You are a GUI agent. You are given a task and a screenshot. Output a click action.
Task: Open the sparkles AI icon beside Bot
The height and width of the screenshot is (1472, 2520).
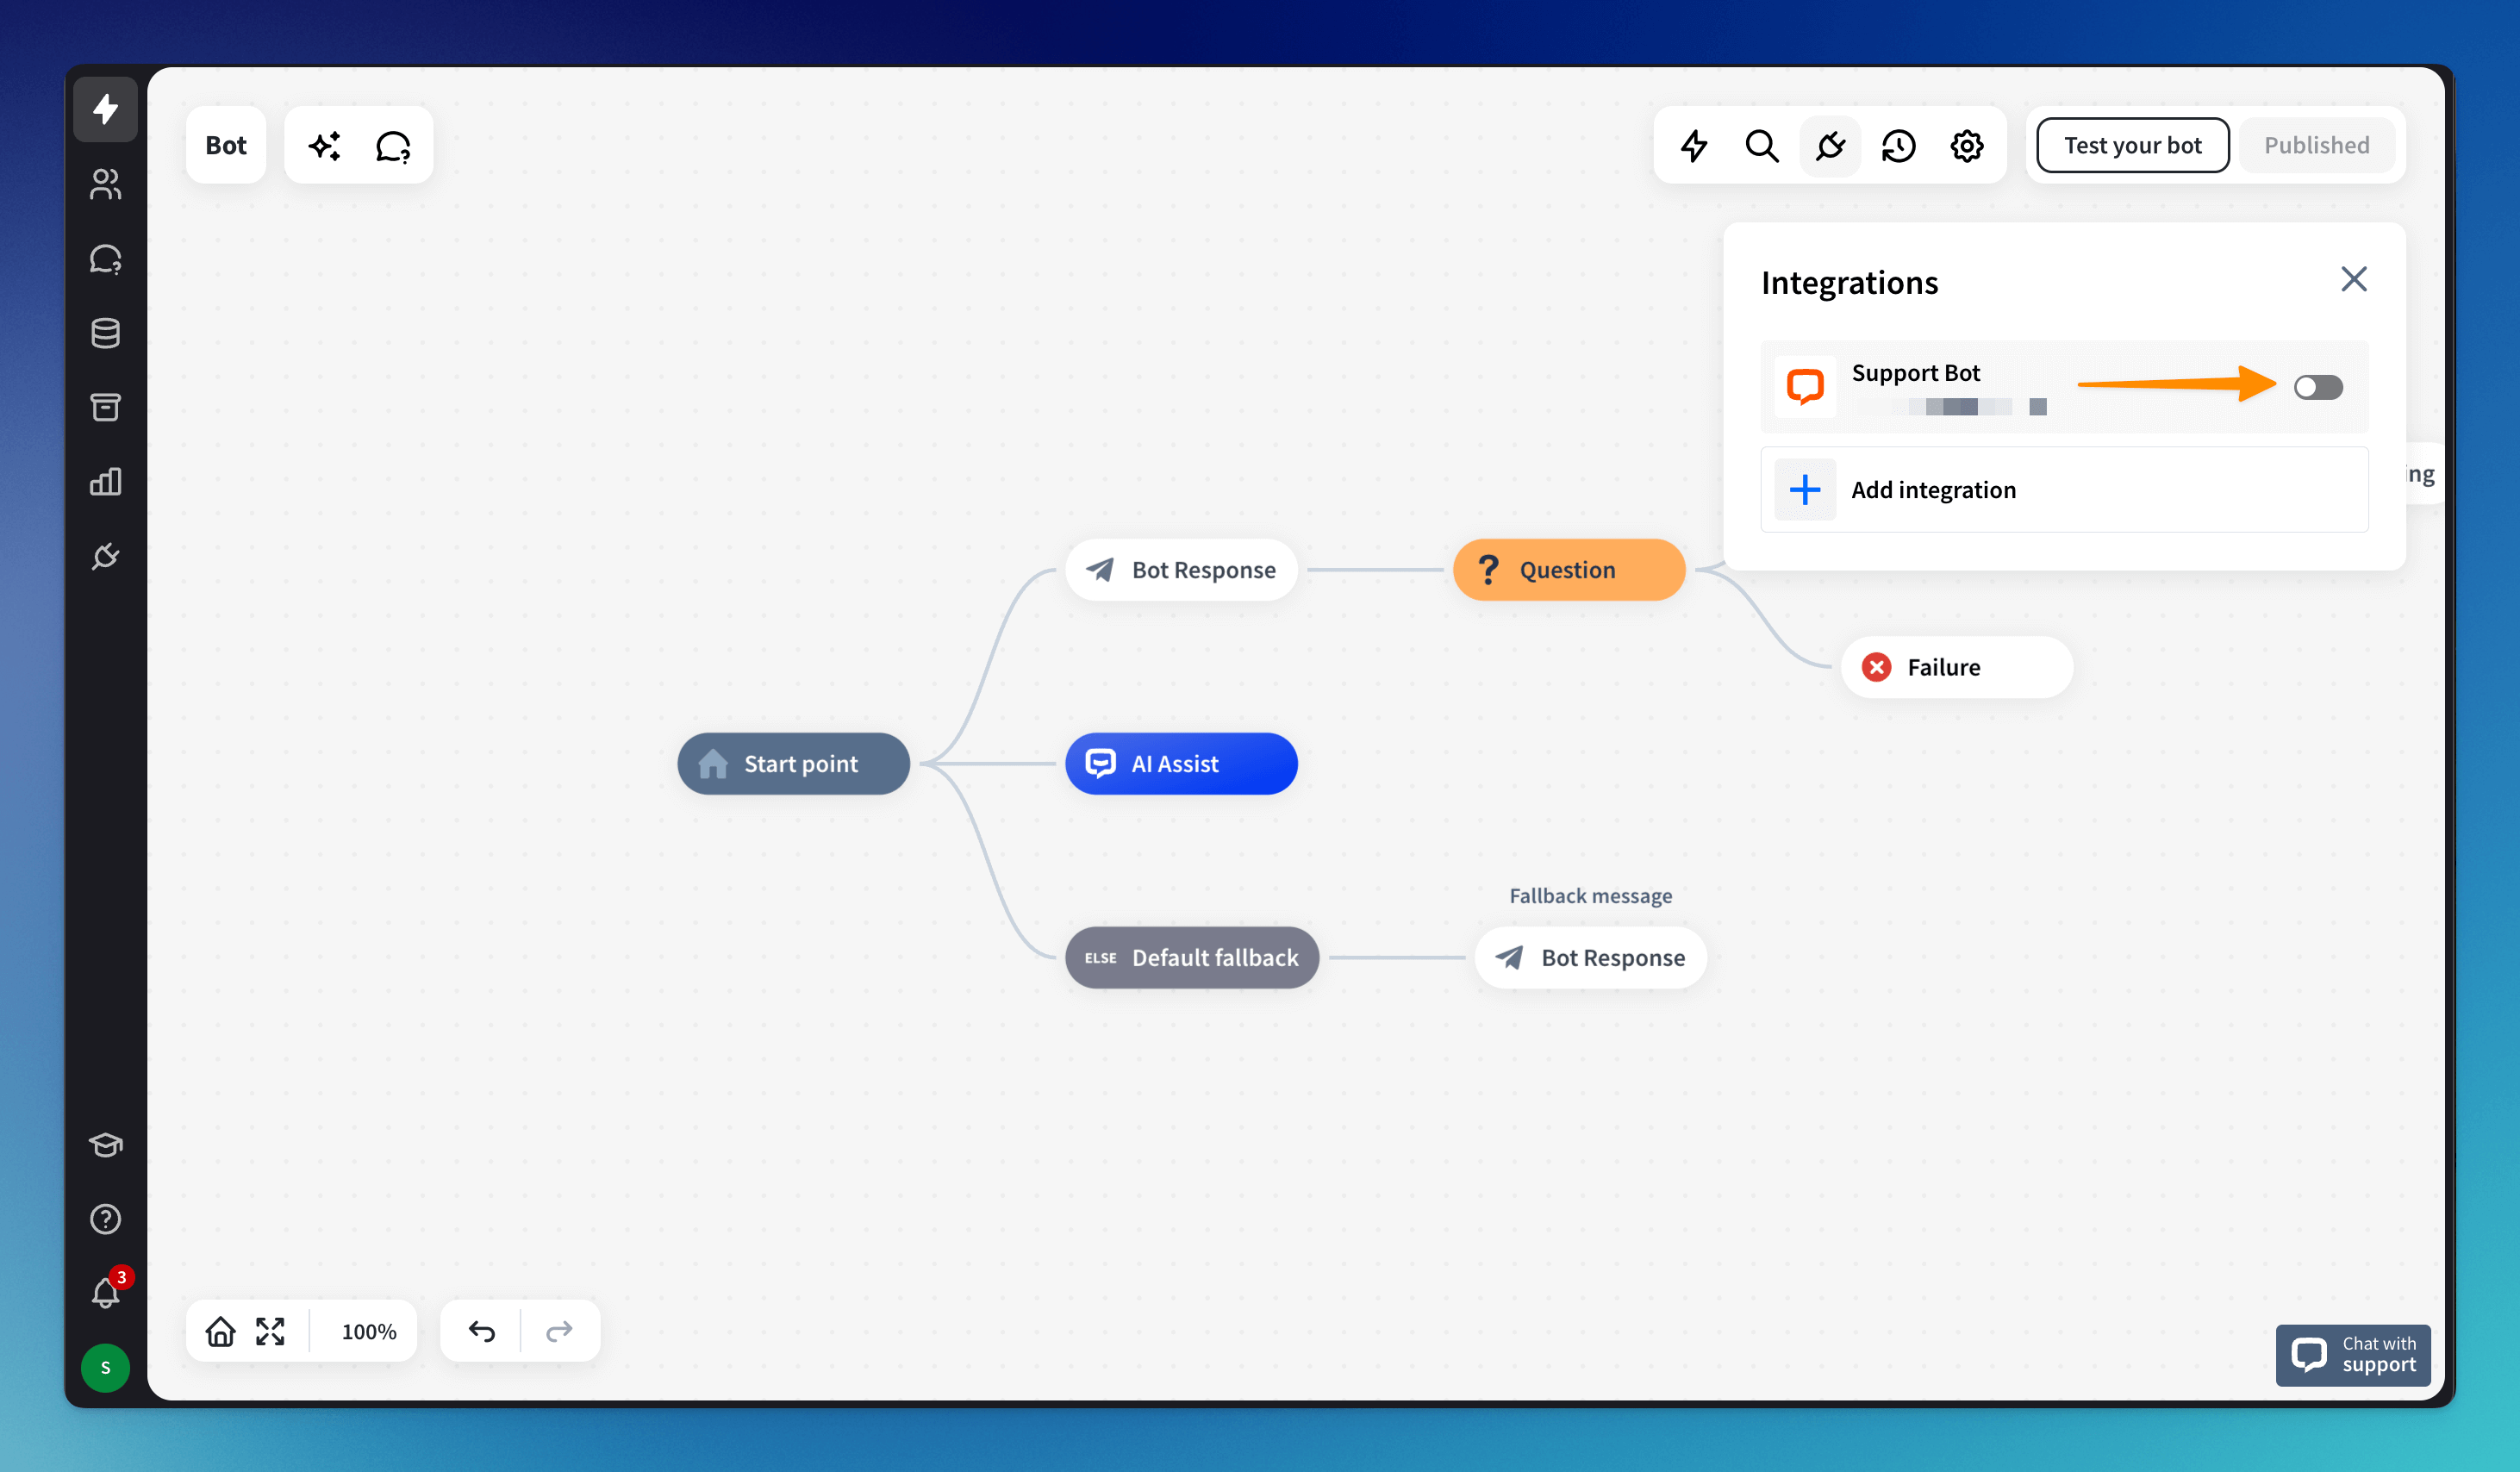[x=324, y=146]
